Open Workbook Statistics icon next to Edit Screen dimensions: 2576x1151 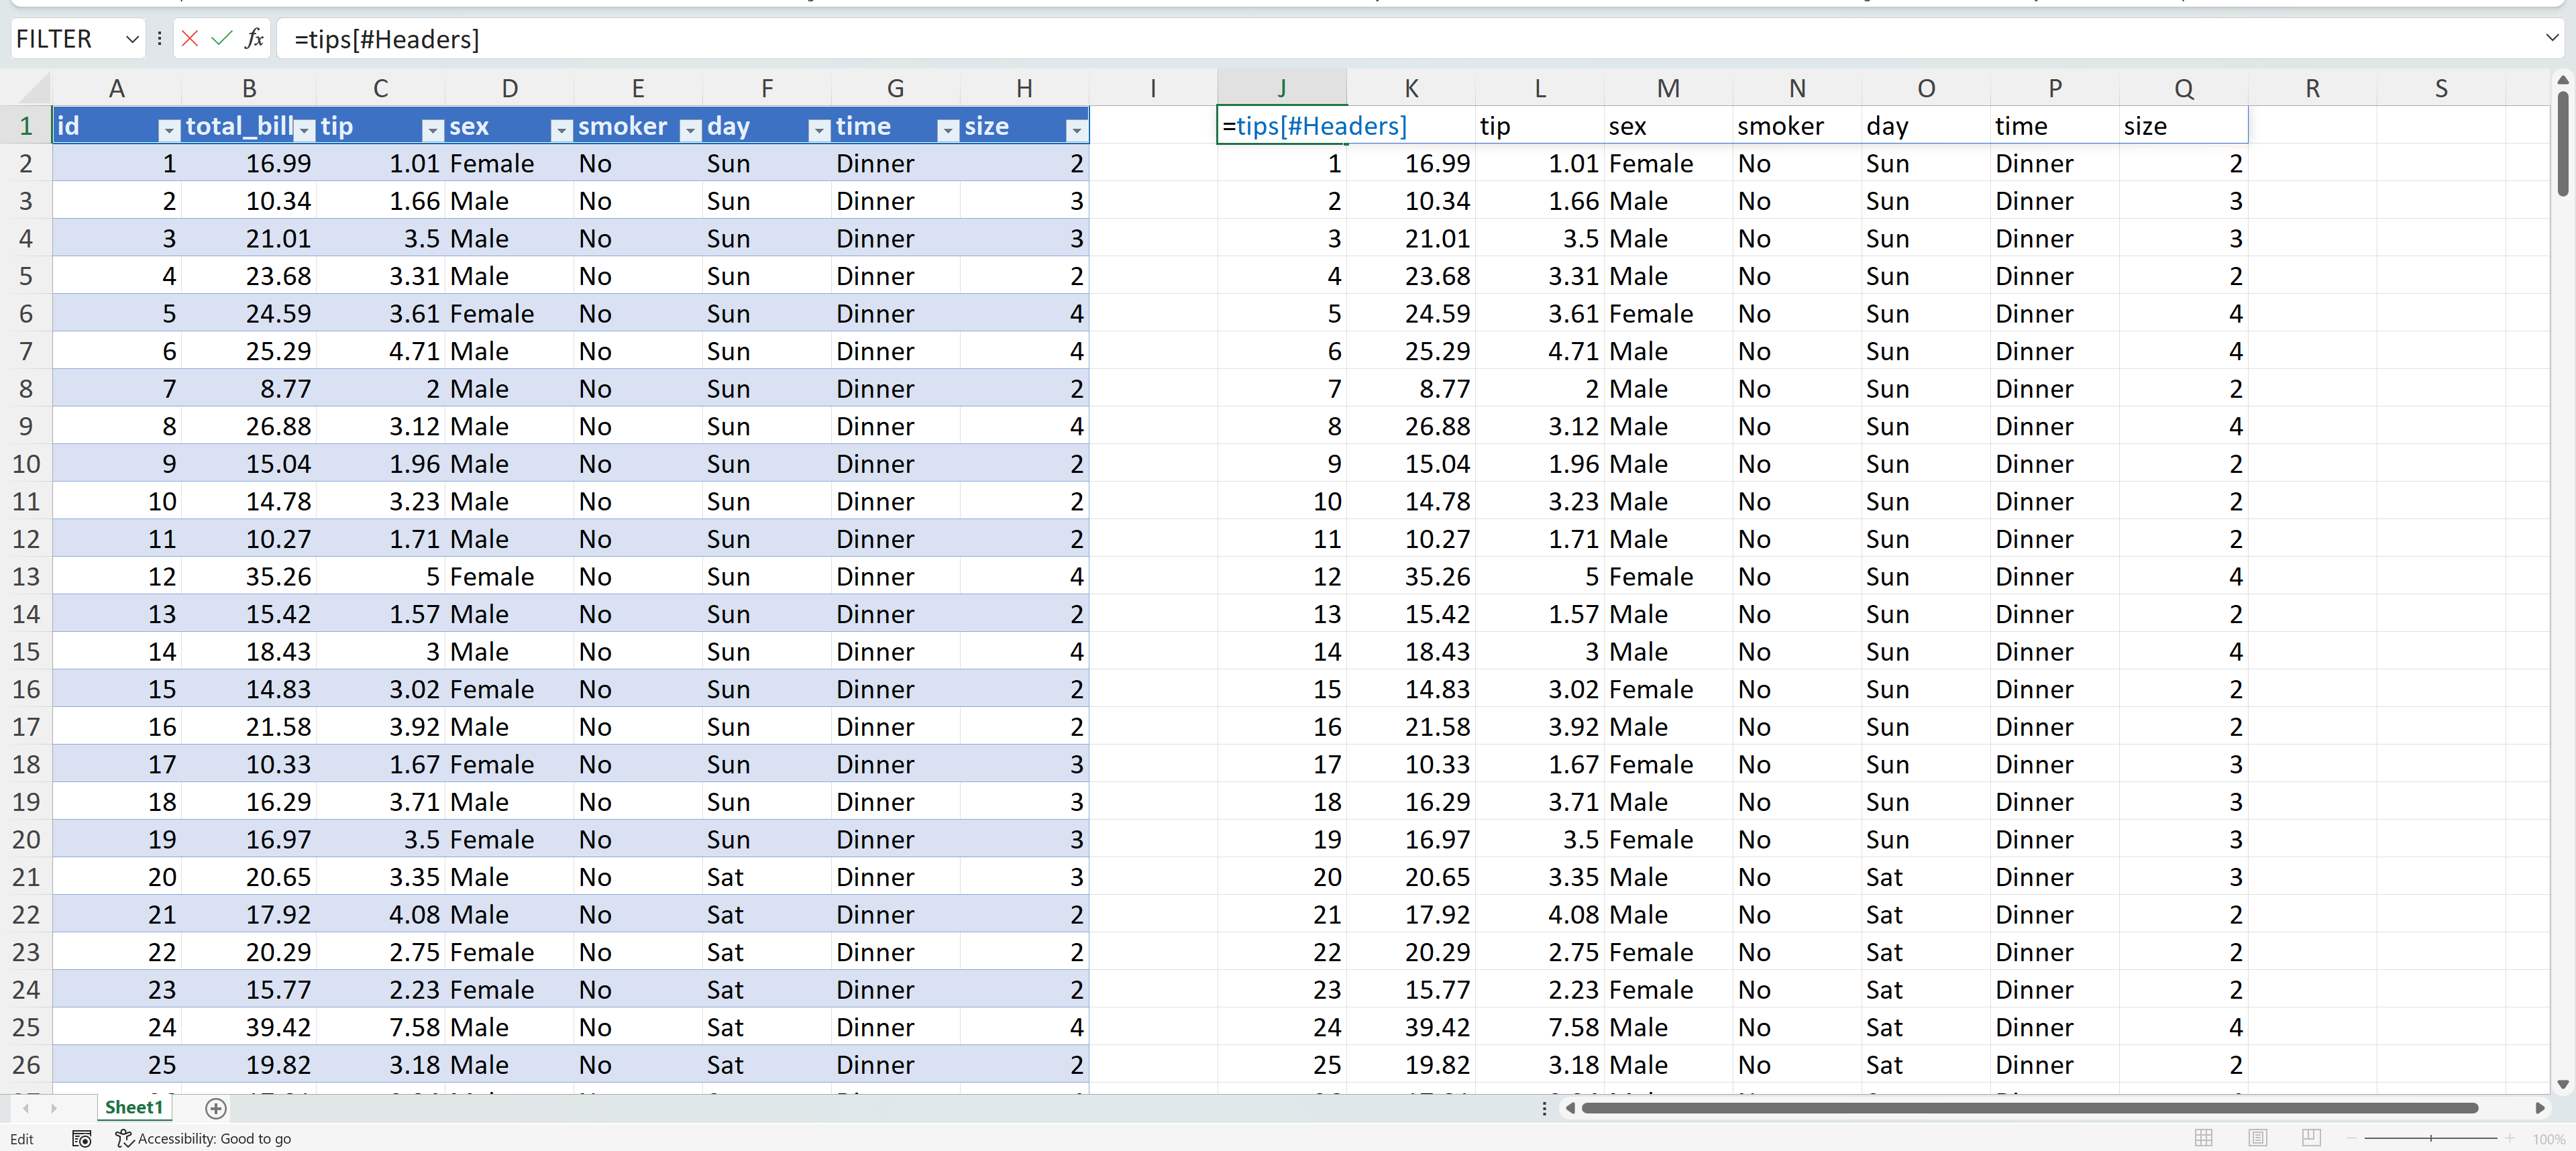click(x=81, y=1139)
